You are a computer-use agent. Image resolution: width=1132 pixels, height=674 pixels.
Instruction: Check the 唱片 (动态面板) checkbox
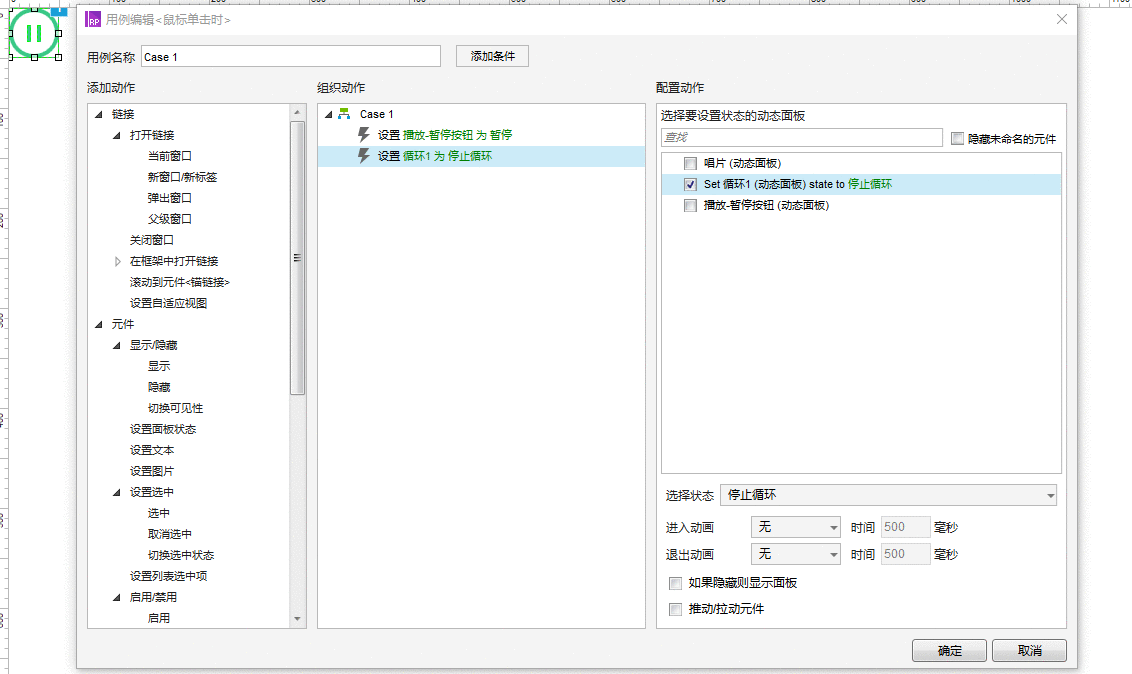click(690, 164)
